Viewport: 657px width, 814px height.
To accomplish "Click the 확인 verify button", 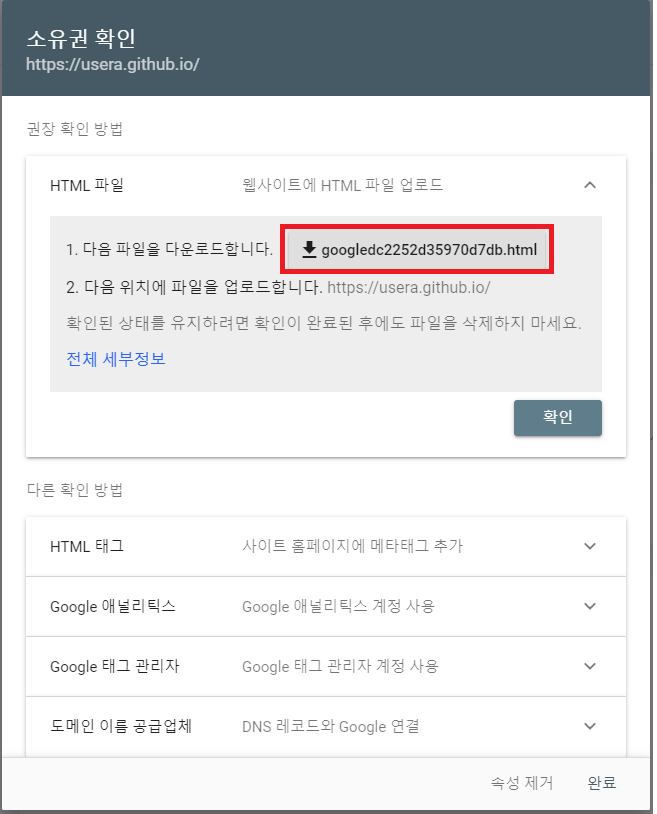I will [558, 418].
